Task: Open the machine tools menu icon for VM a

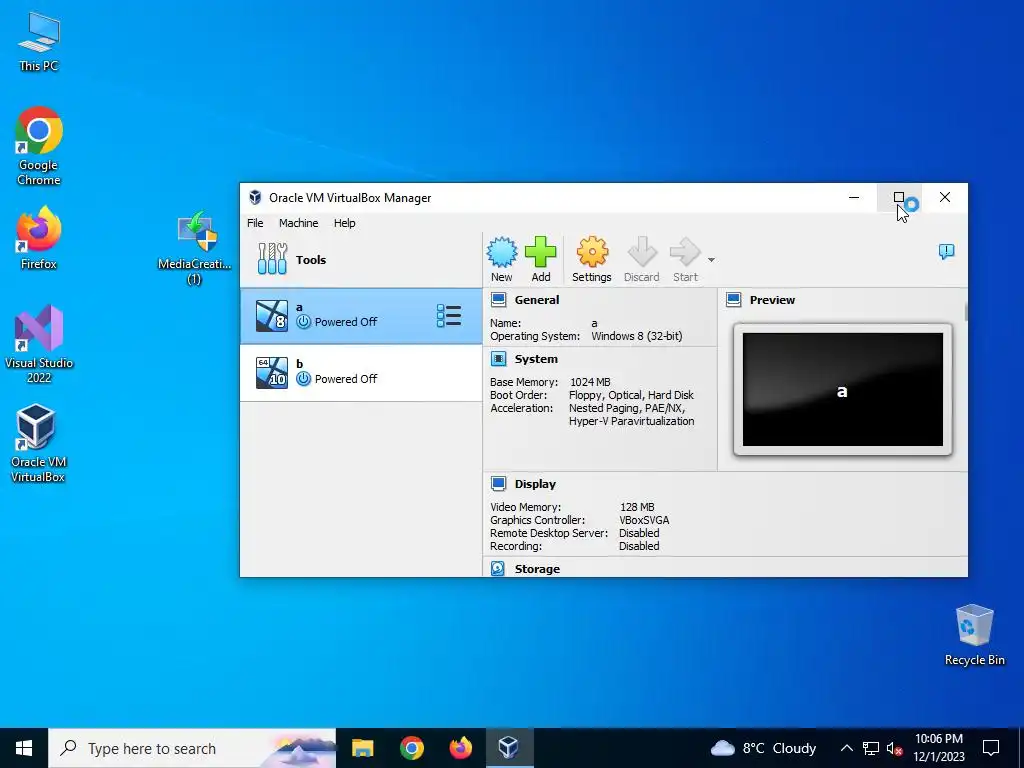Action: 449,316
